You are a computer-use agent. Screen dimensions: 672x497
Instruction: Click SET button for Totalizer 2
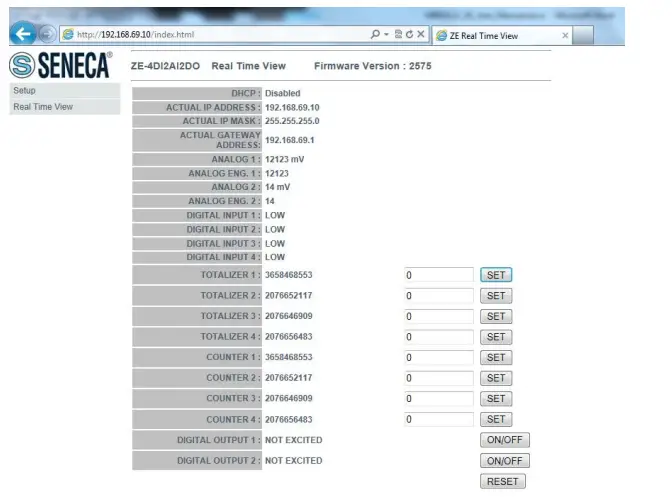[x=496, y=296]
